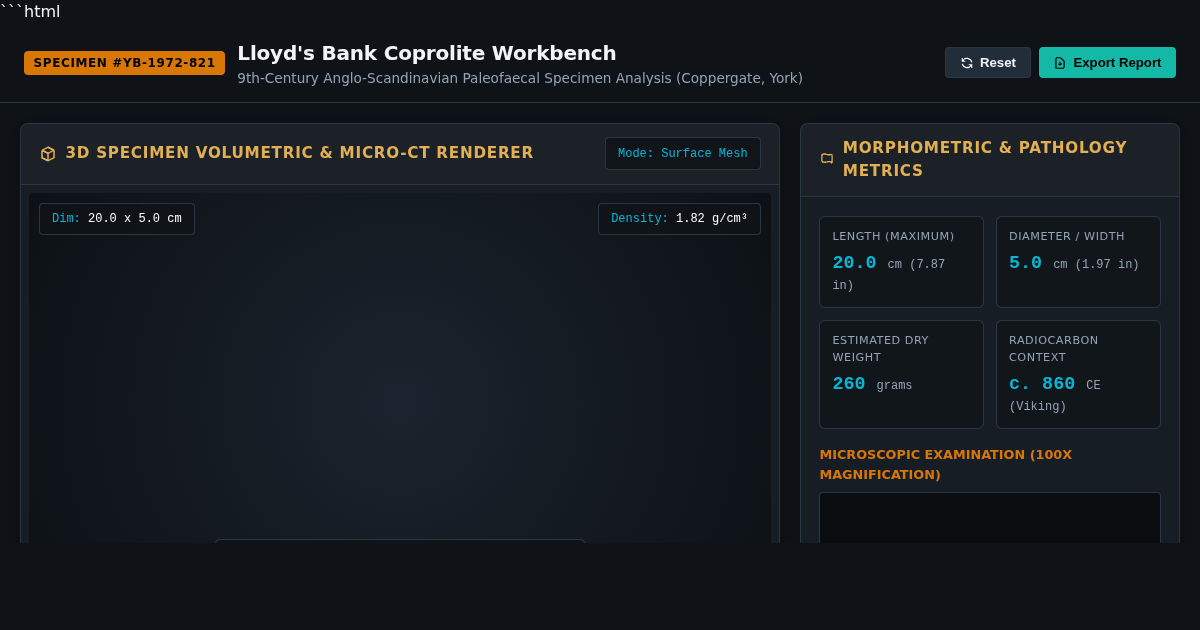The width and height of the screenshot is (1200, 630).
Task: Select the Estimated Dry Weight card
Action: tap(901, 375)
